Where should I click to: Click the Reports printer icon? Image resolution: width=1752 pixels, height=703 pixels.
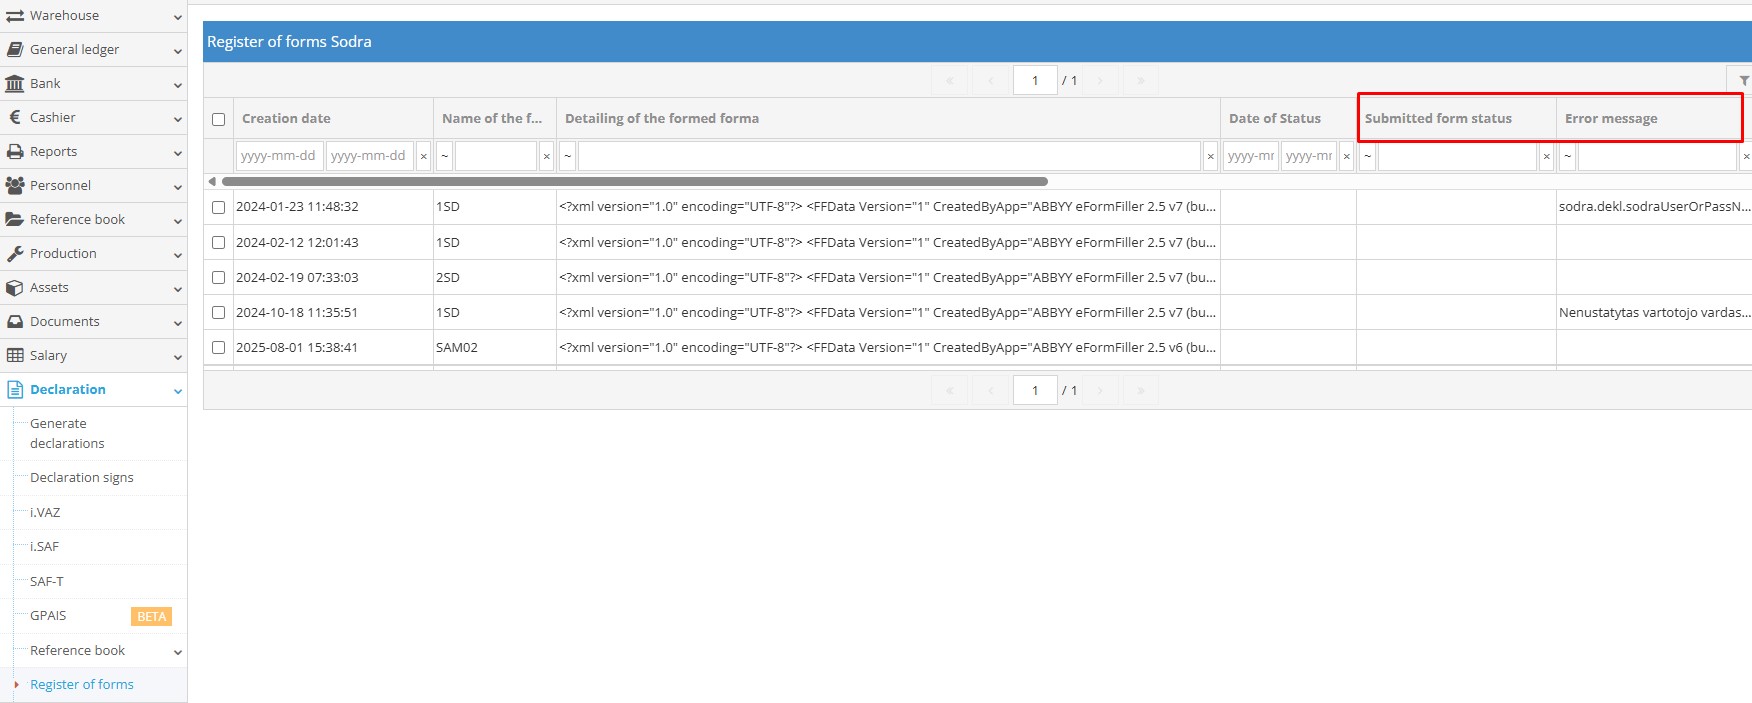pyautogui.click(x=15, y=152)
